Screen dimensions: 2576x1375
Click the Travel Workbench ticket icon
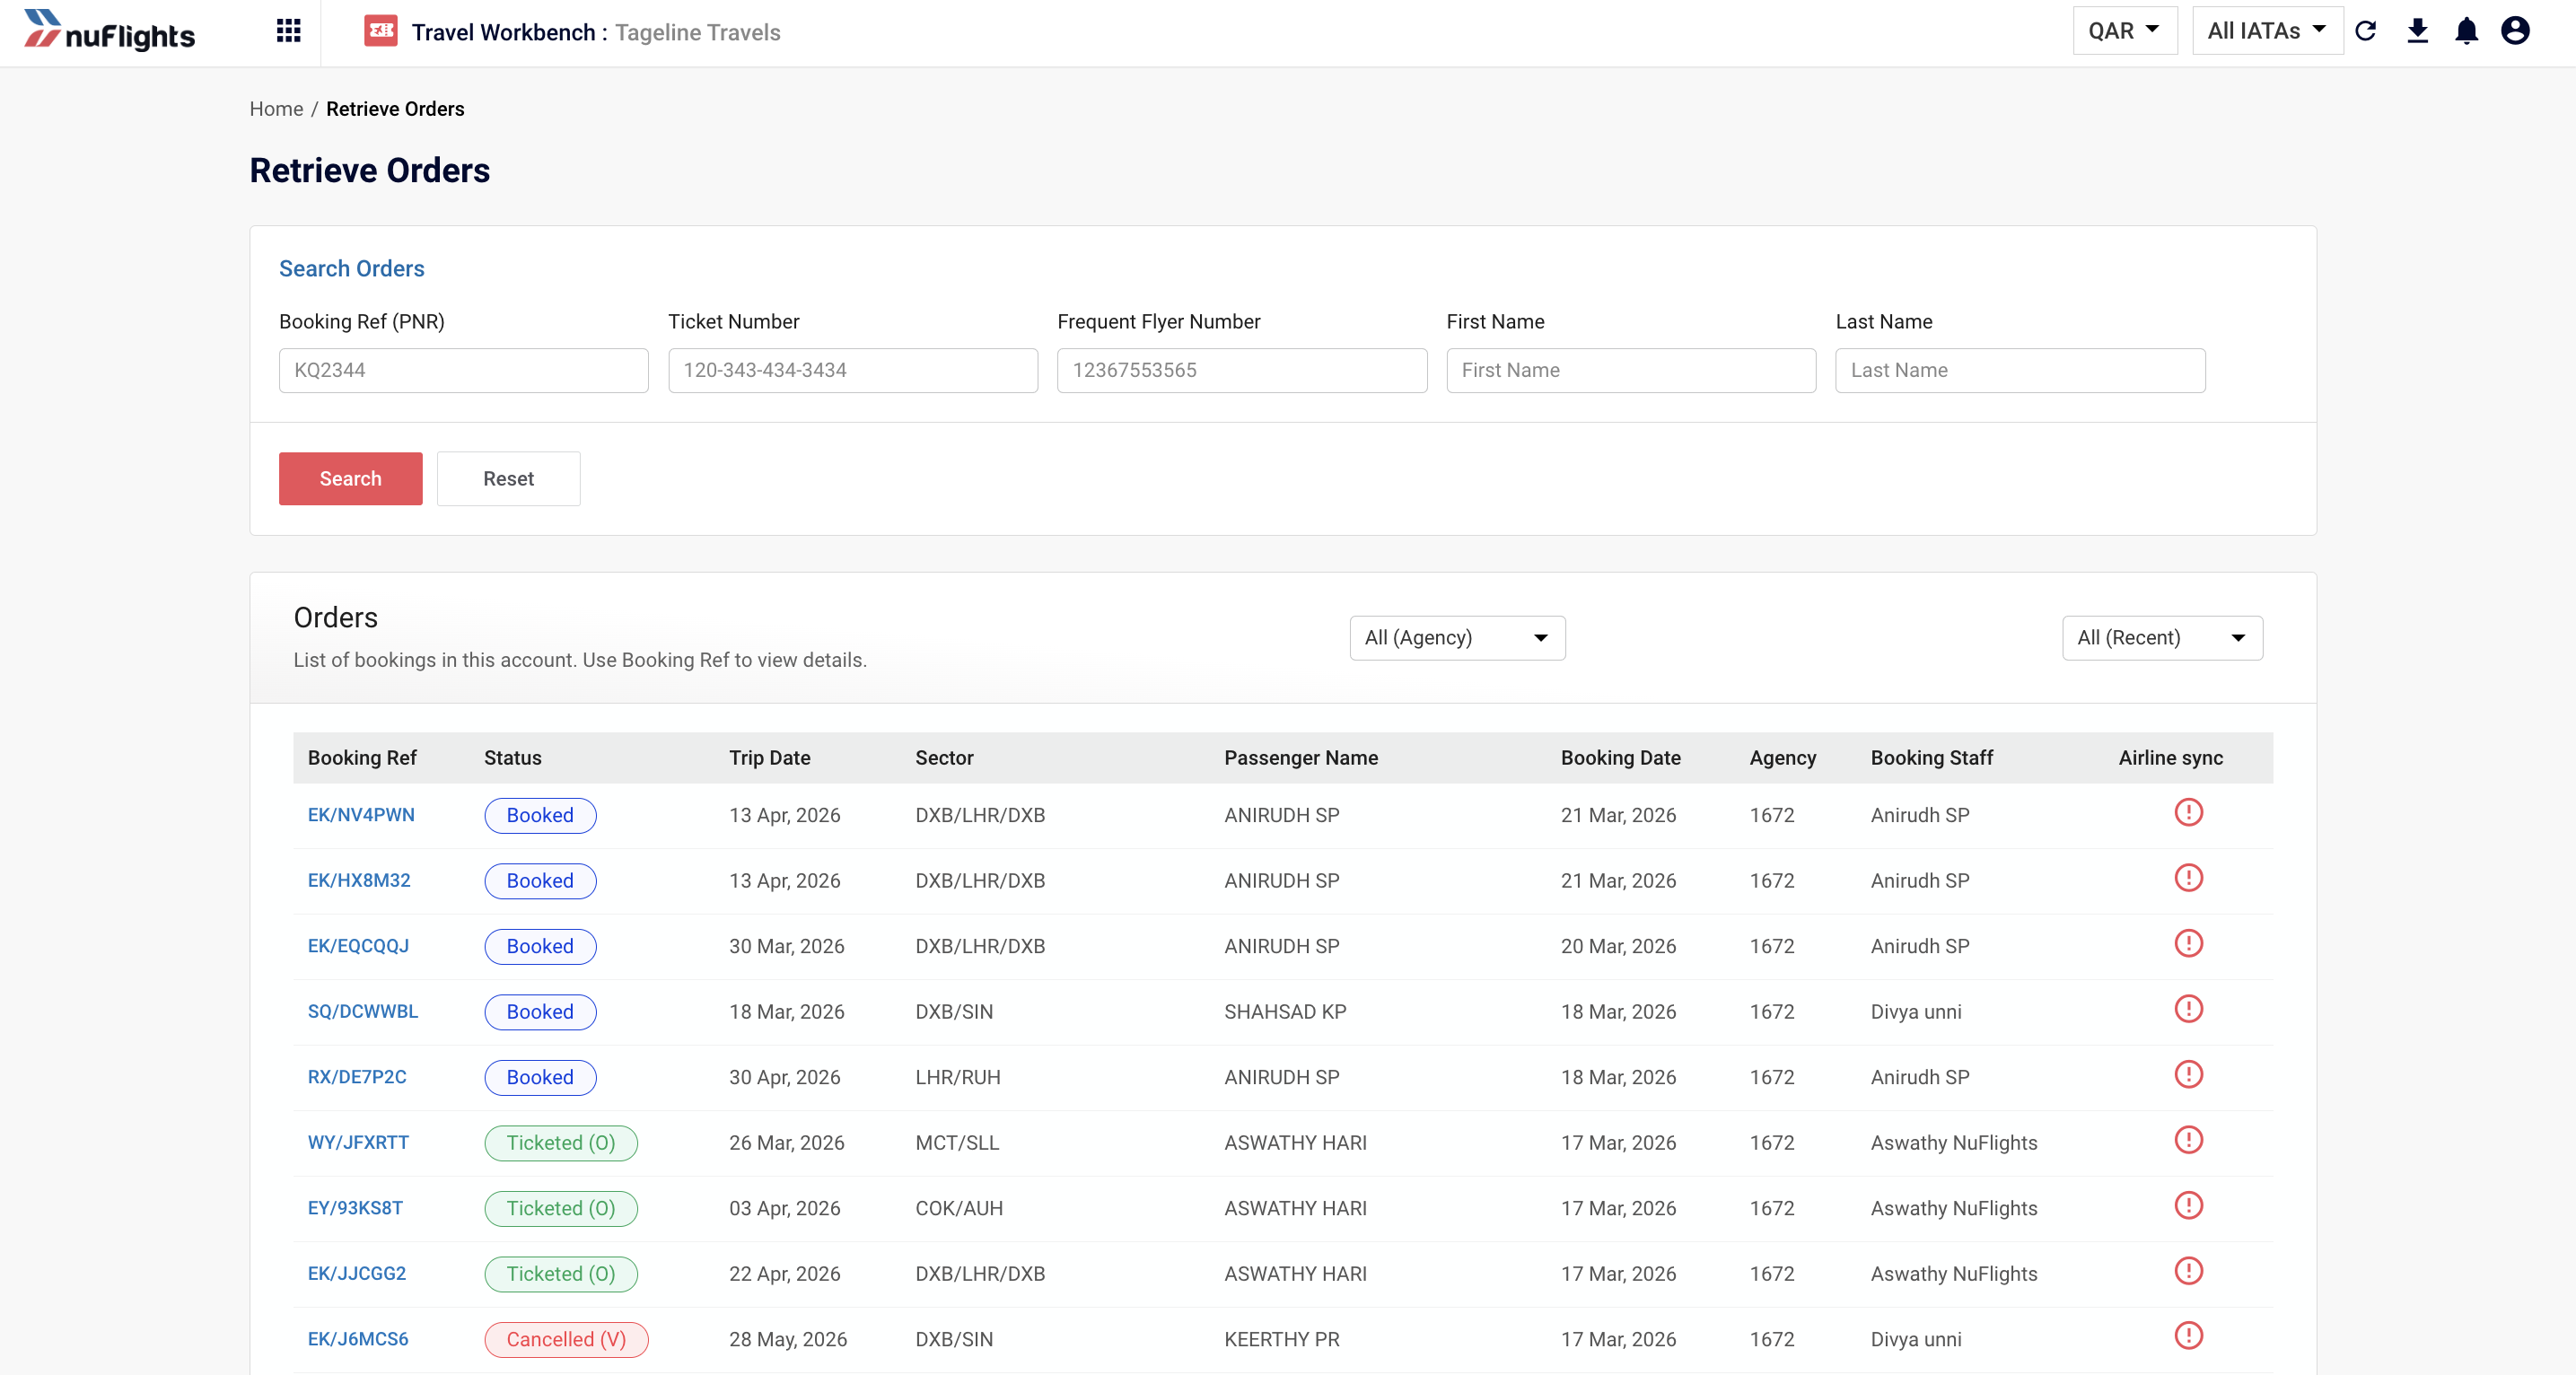pos(380,31)
